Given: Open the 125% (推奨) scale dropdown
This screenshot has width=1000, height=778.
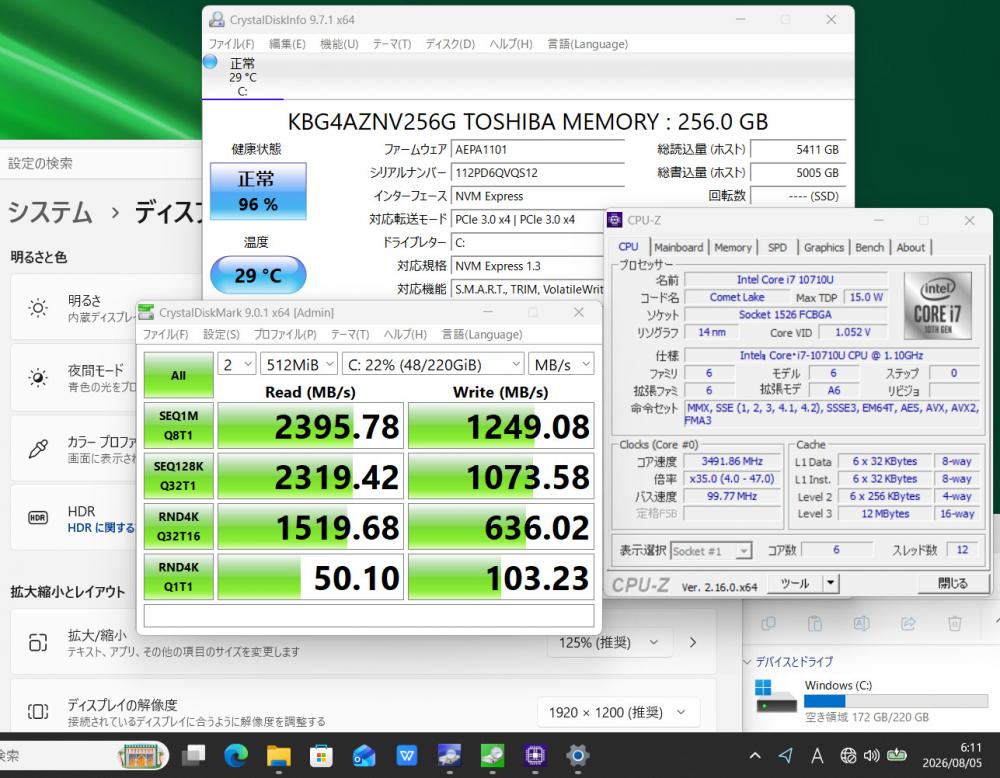Looking at the screenshot, I should (609, 643).
